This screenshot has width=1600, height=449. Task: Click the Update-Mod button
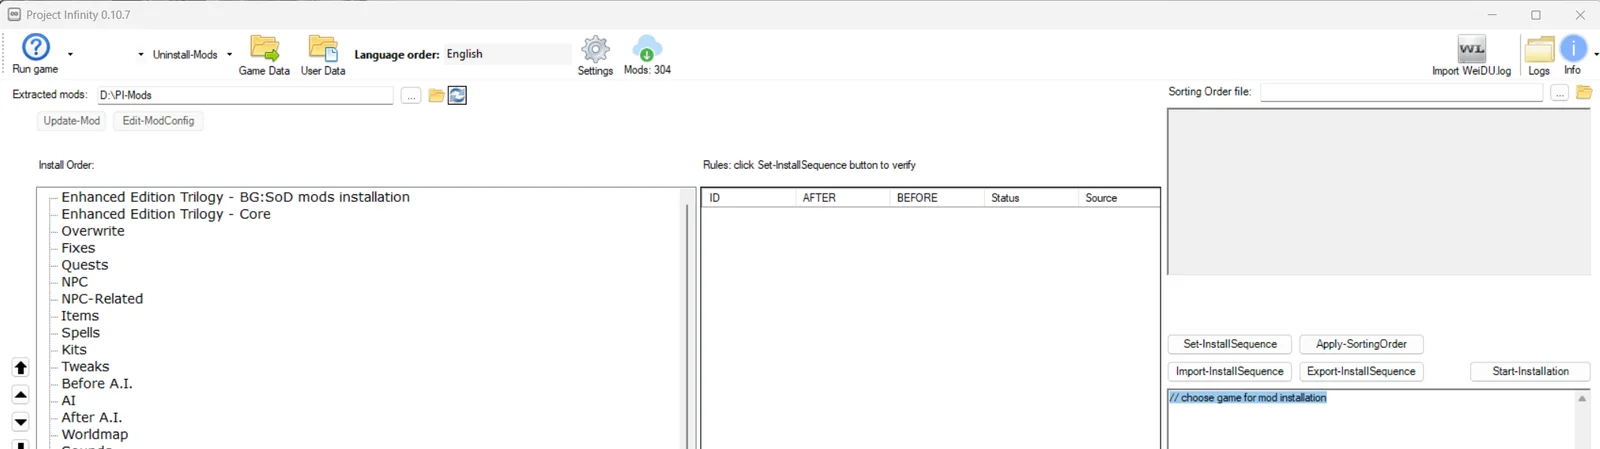tap(72, 121)
